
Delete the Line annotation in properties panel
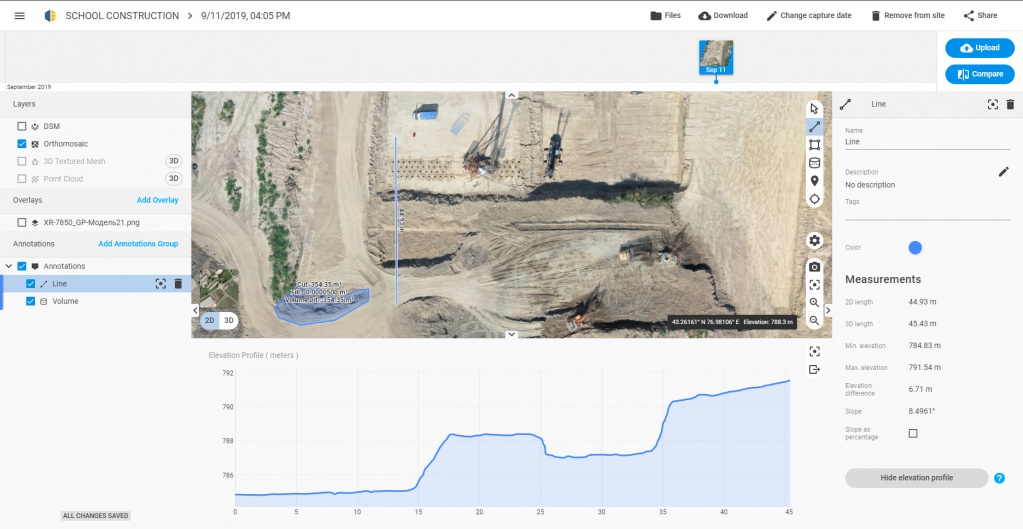[x=1010, y=104]
